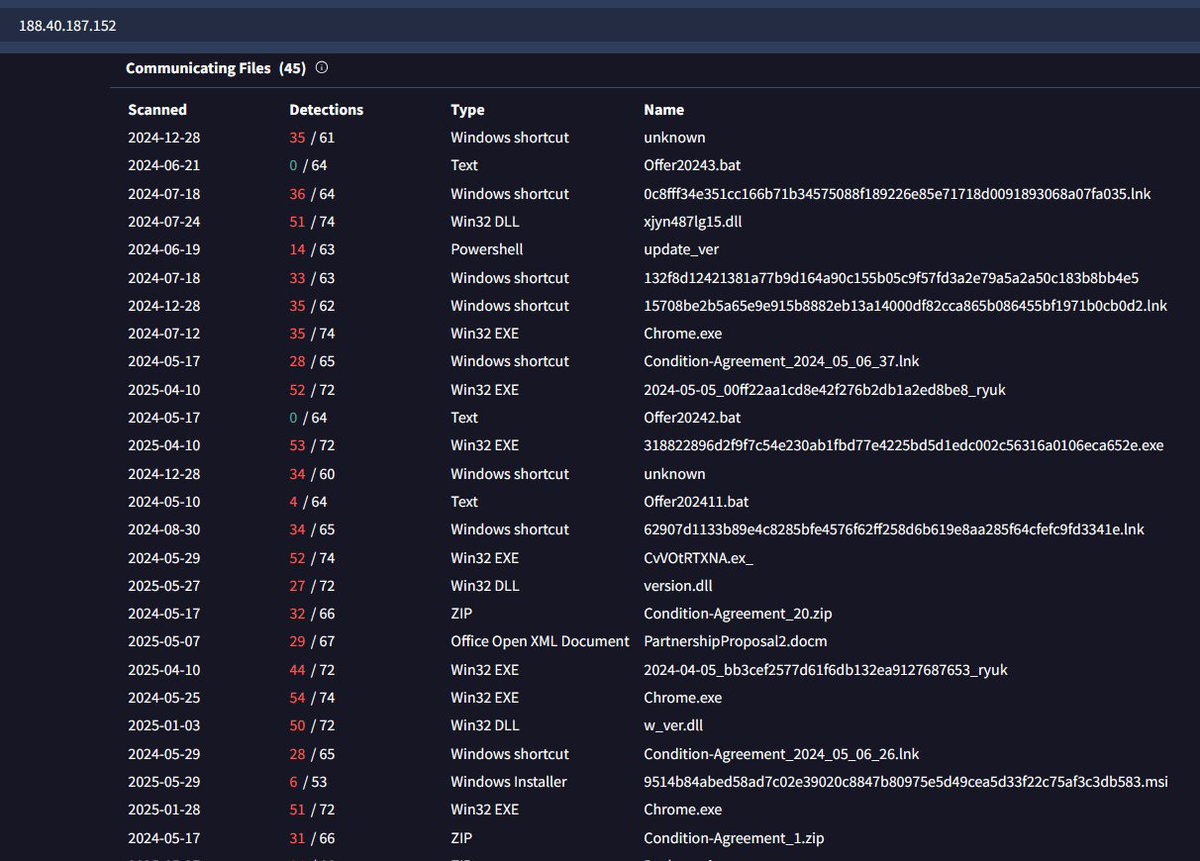The height and width of the screenshot is (861, 1200).
Task: Click the Scanned column header
Action: click(157, 110)
